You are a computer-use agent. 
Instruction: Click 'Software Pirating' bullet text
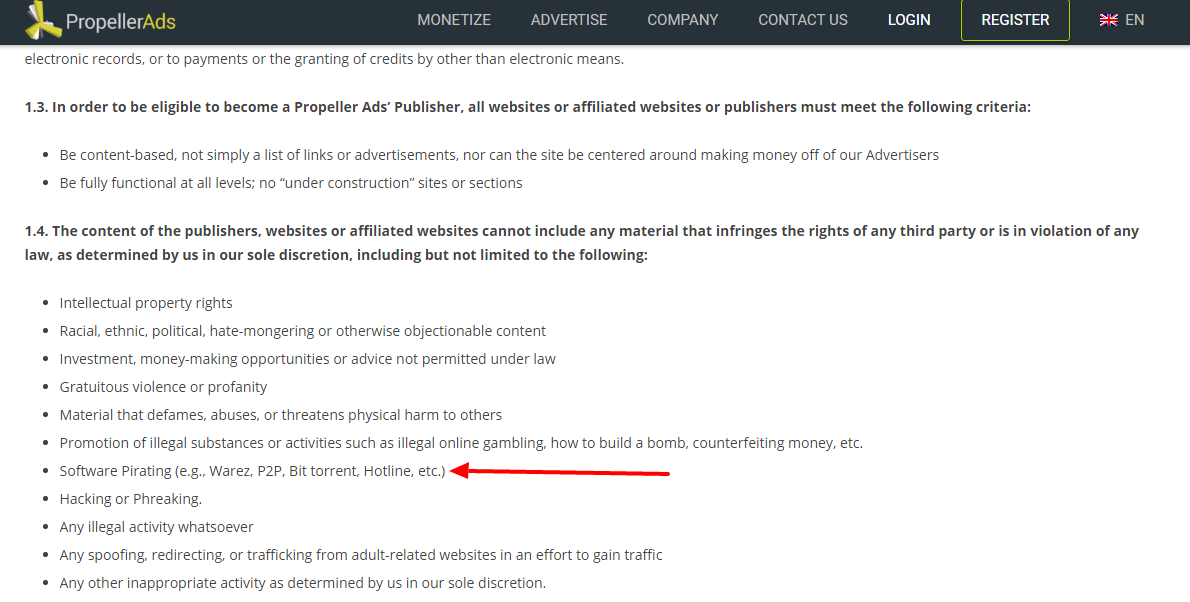(x=252, y=471)
